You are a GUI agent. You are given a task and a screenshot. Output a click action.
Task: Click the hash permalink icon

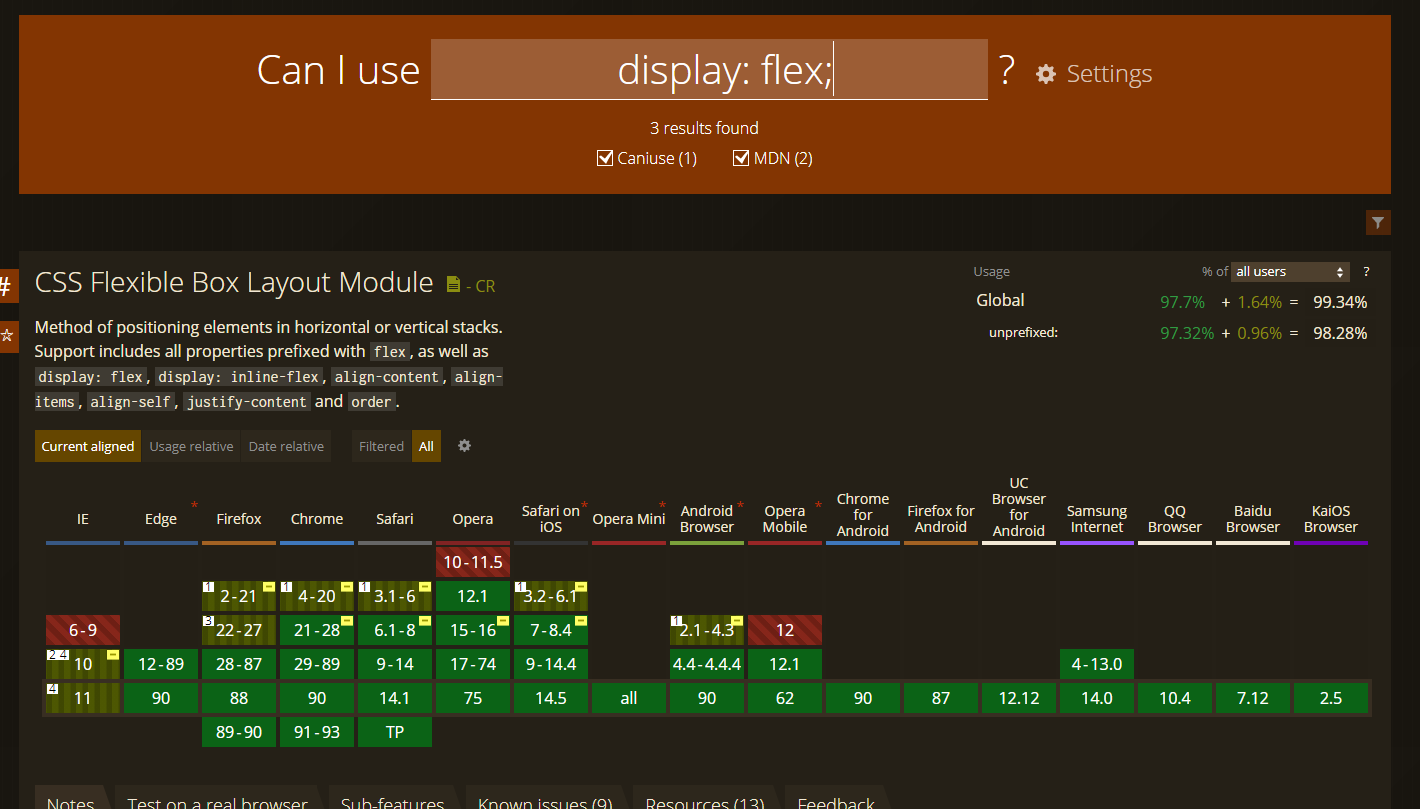(6, 287)
